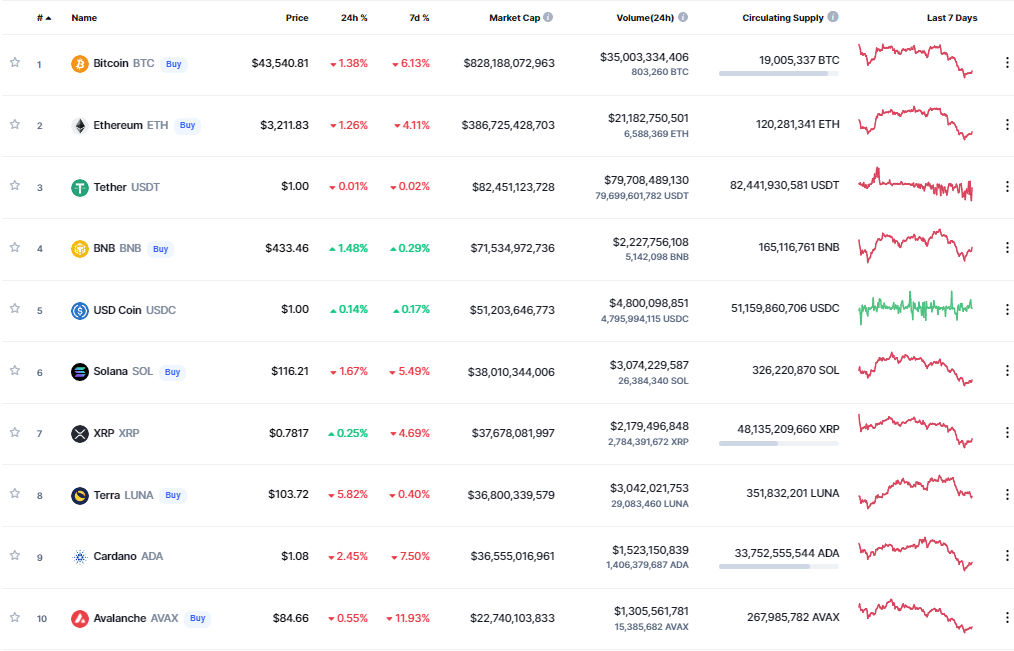This screenshot has height=651, width=1014.
Task: Open three-dot menu for Cardano row
Action: (1007, 555)
